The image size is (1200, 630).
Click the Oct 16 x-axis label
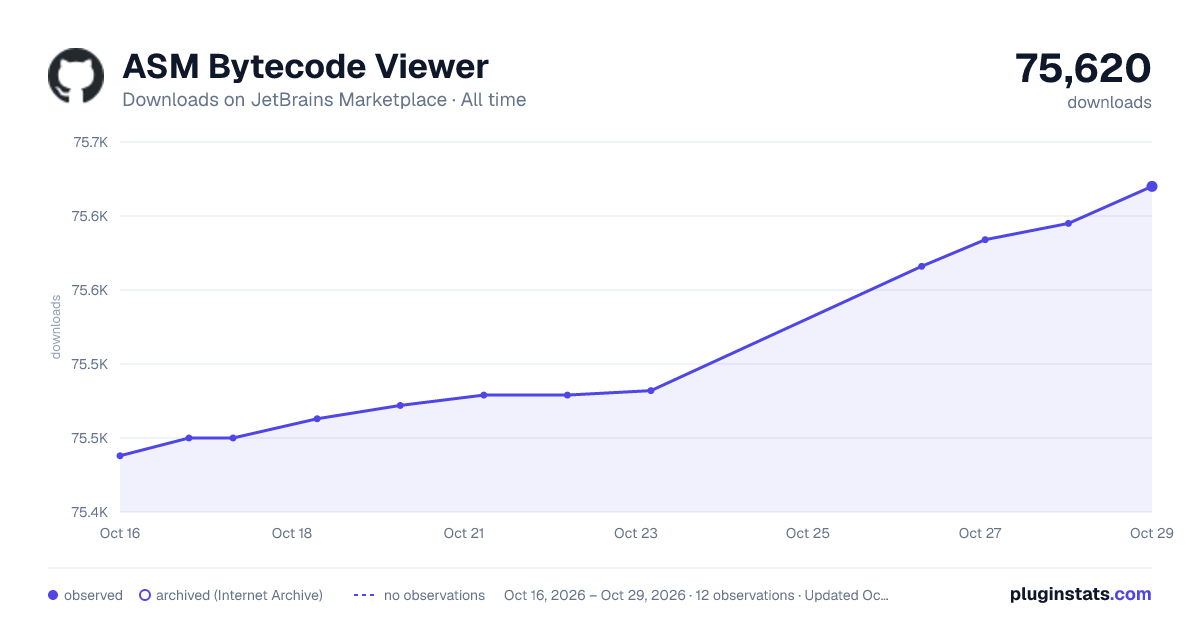tap(120, 533)
